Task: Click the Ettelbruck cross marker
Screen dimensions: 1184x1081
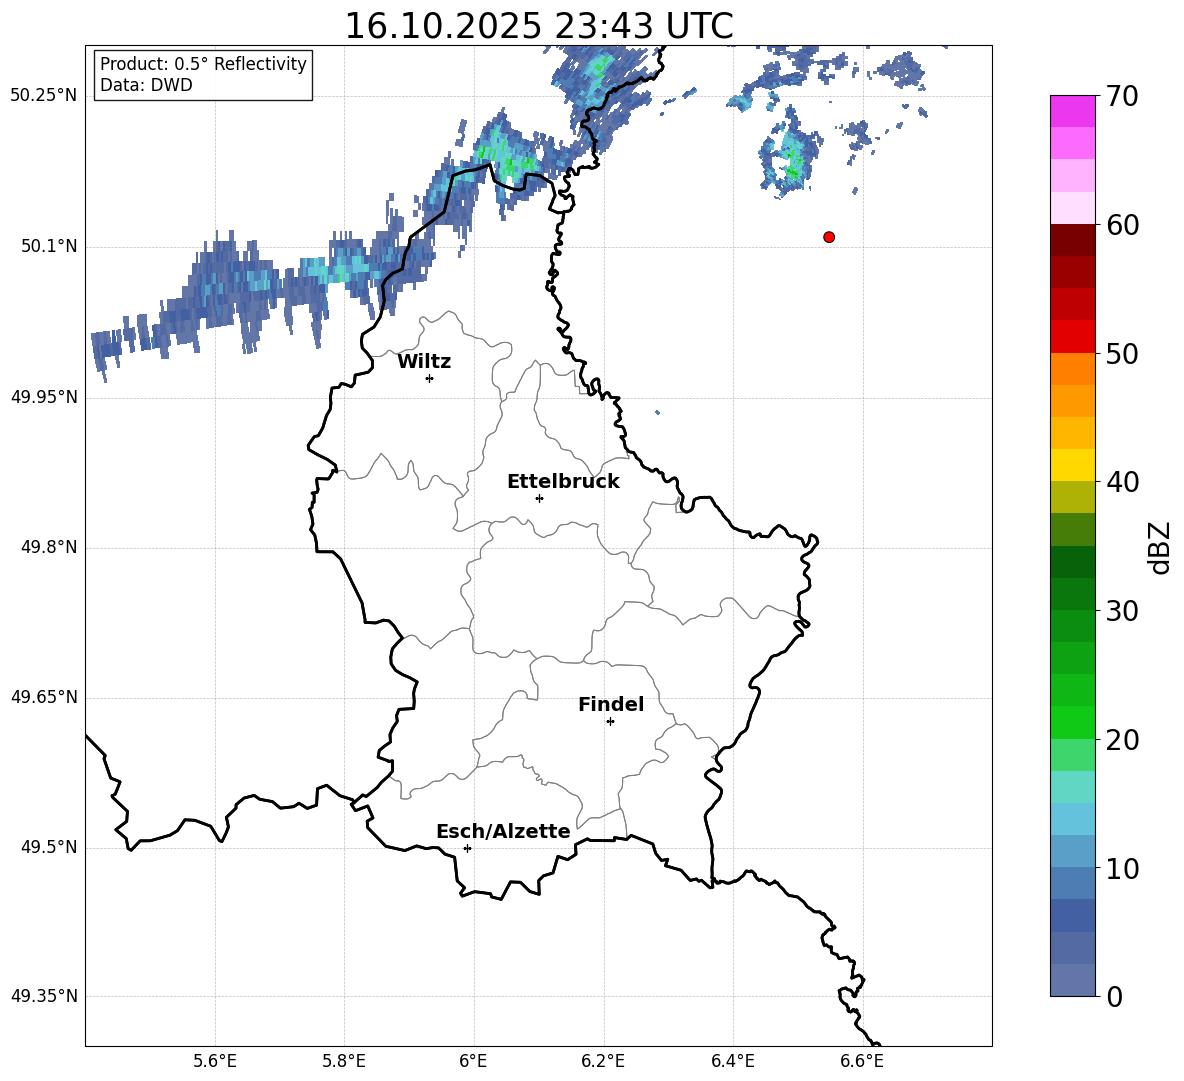Action: [x=539, y=498]
